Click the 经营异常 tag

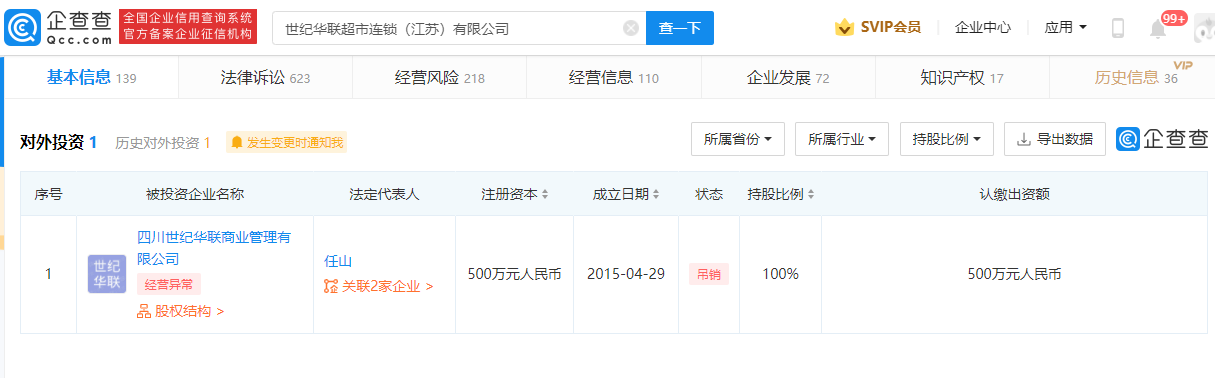point(168,284)
